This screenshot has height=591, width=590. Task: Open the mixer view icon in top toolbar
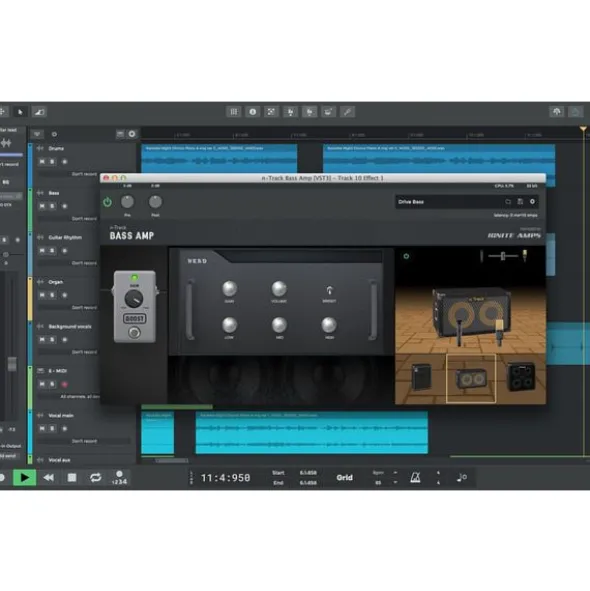point(234,112)
